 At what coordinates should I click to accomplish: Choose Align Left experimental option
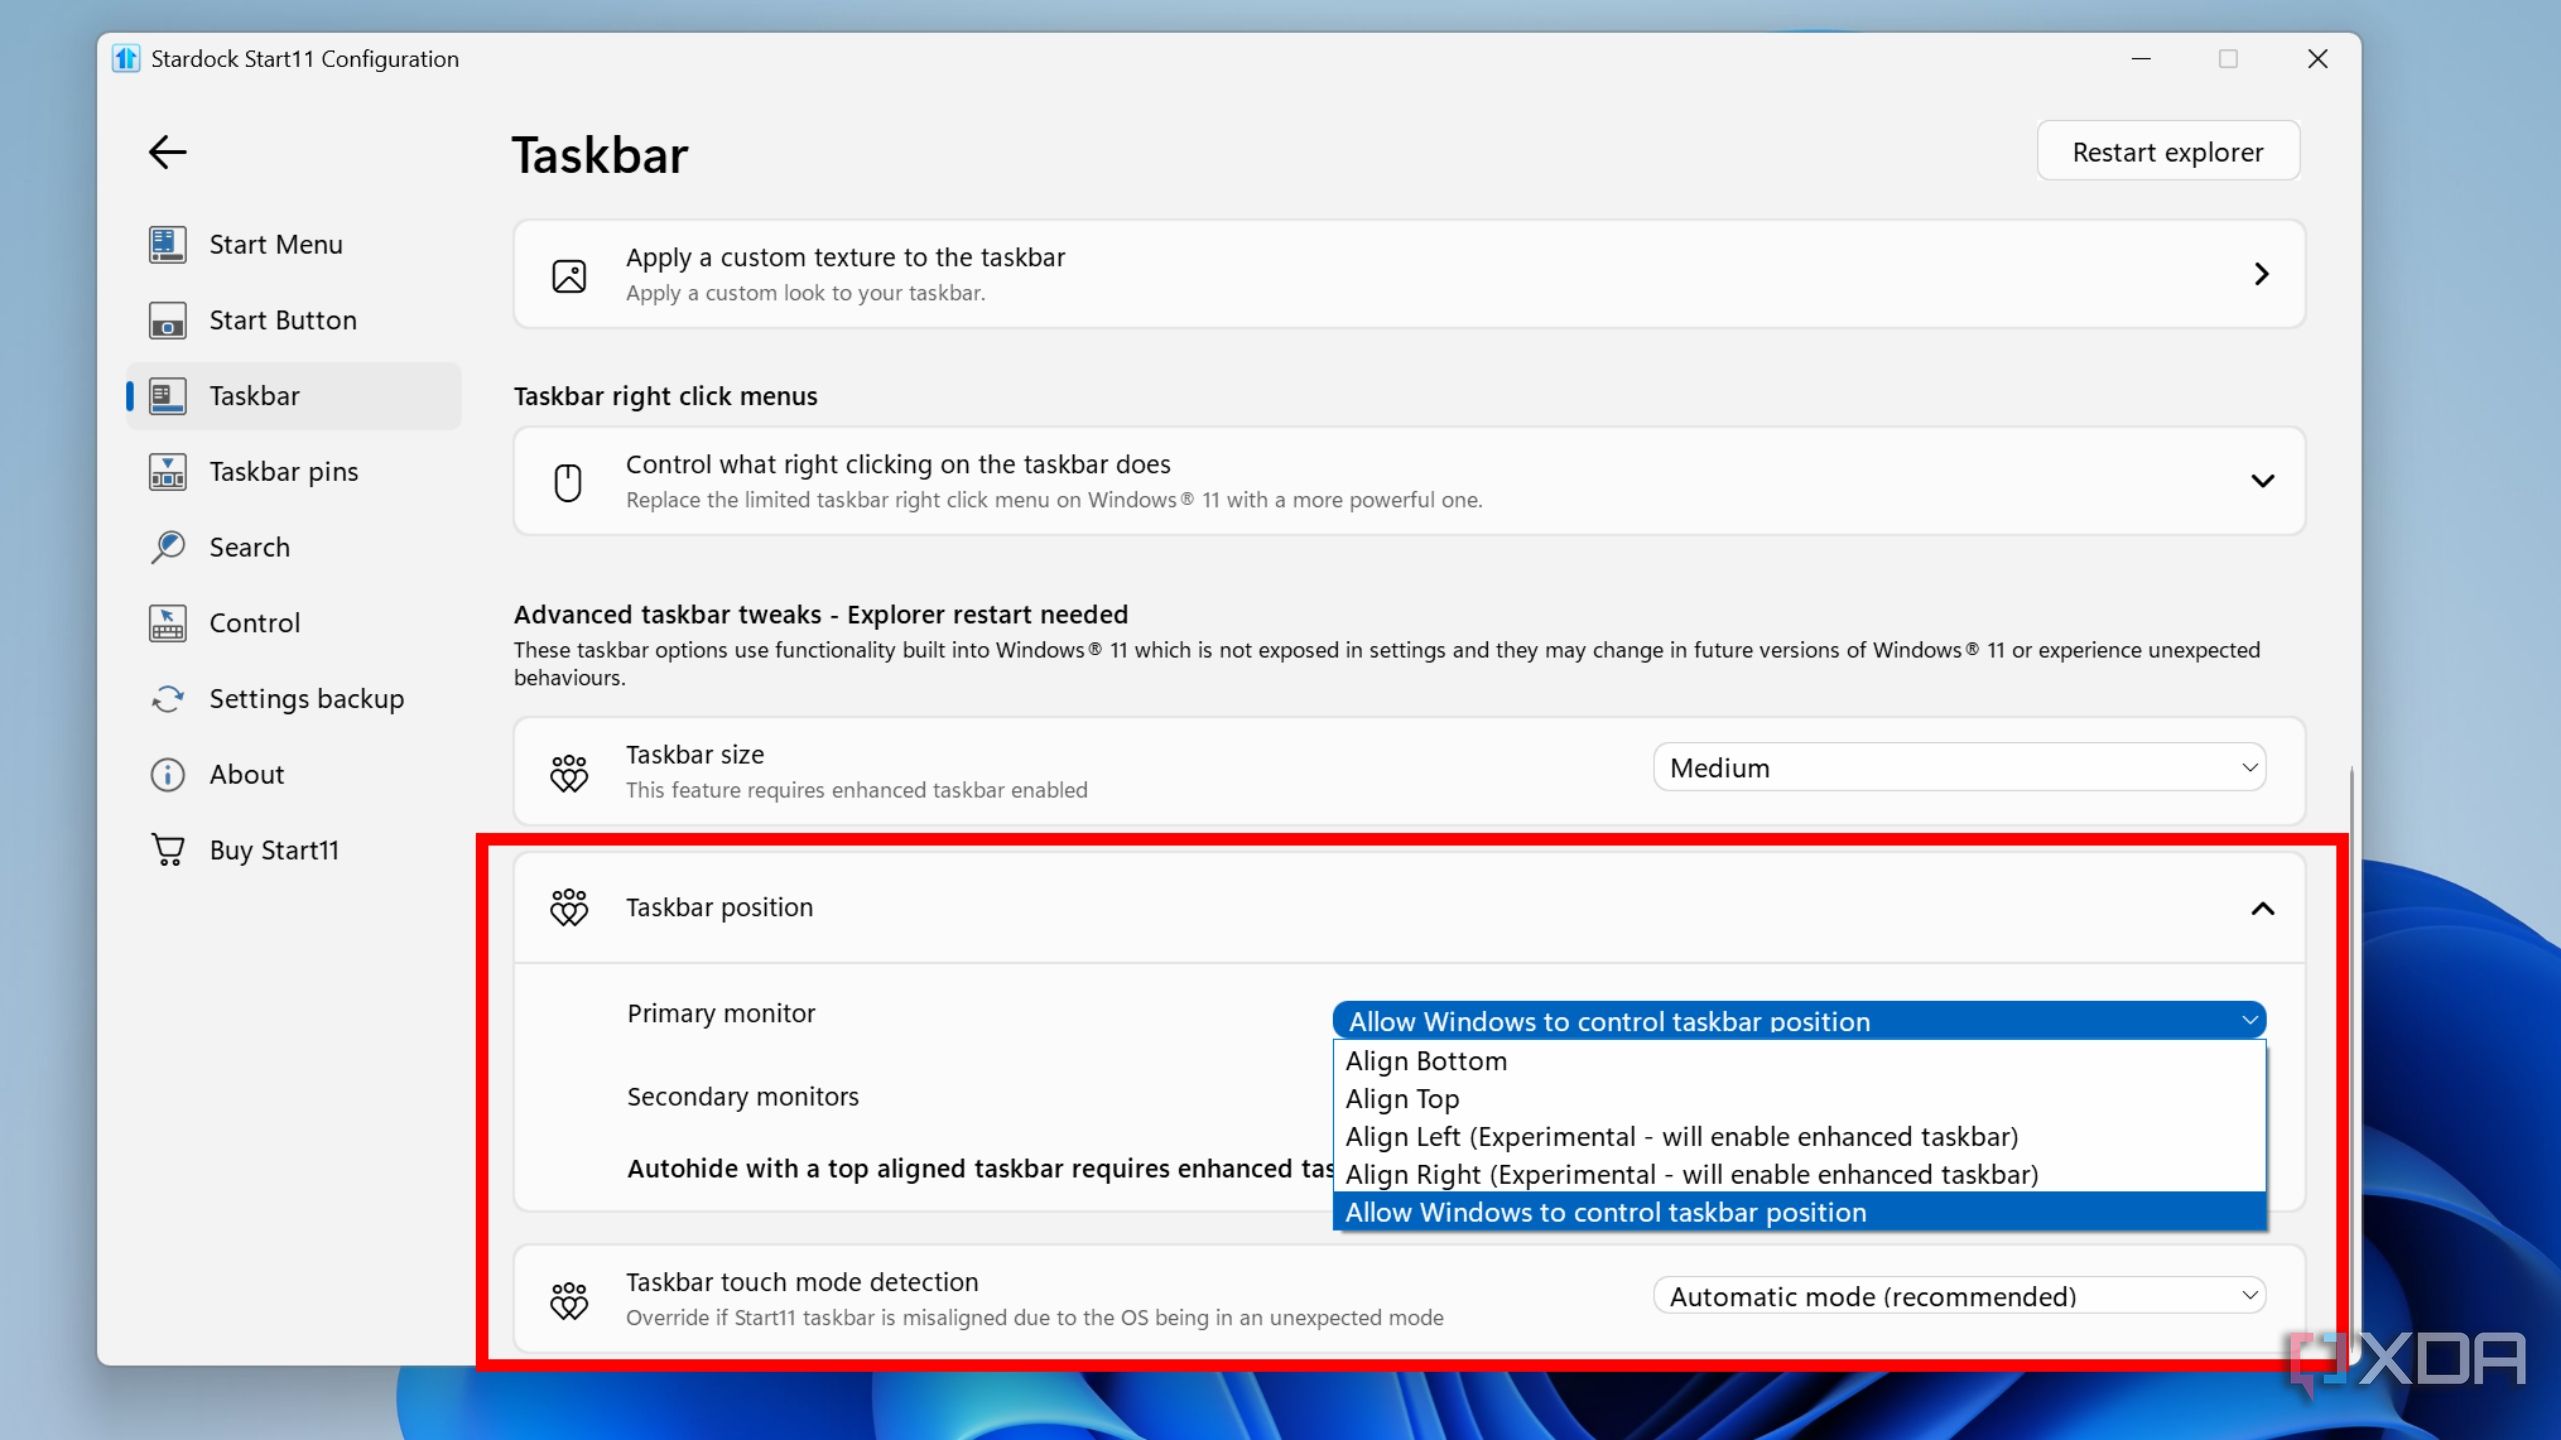click(1799, 1137)
